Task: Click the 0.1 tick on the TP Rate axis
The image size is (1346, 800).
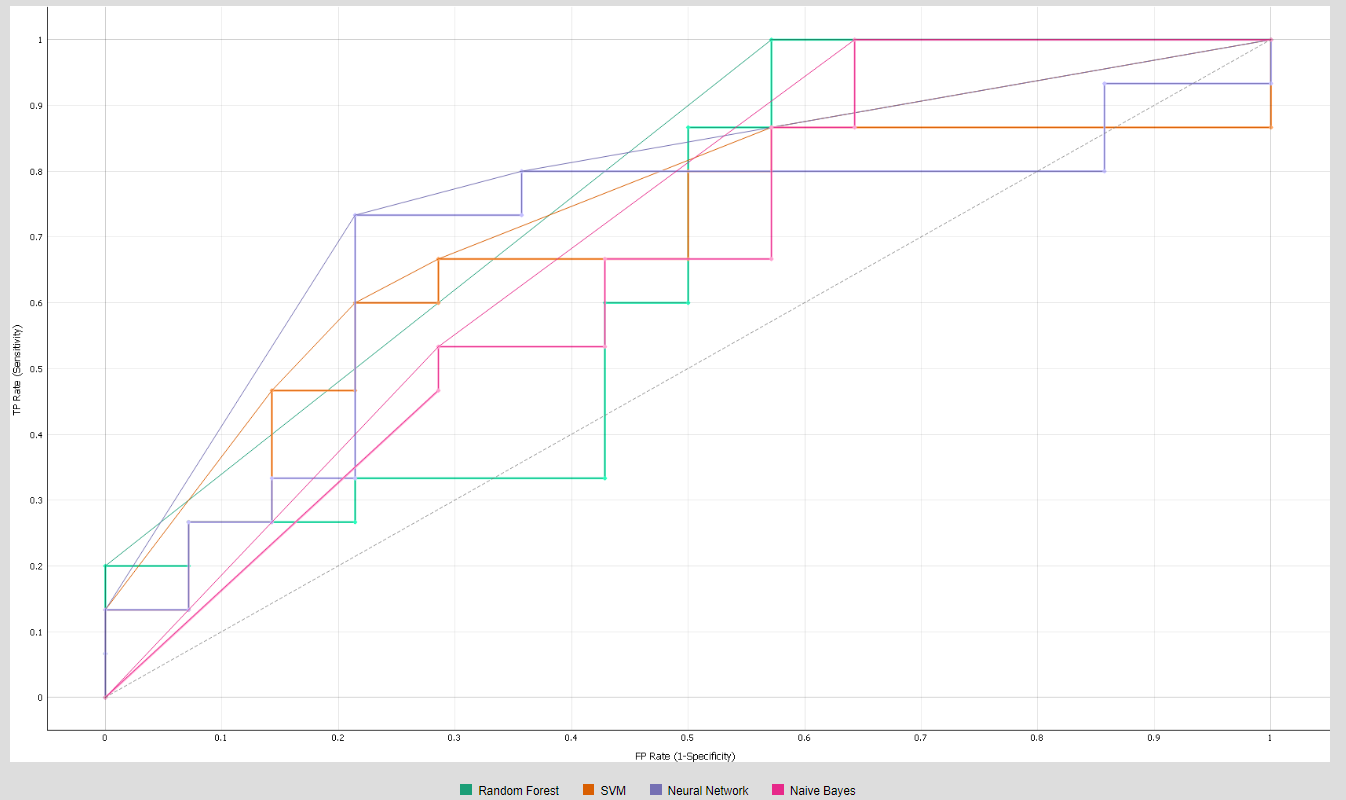Action: point(38,632)
